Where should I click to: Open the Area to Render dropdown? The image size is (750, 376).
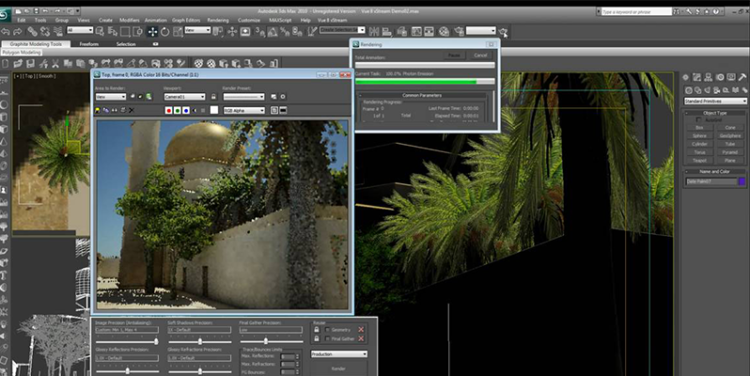(110, 97)
